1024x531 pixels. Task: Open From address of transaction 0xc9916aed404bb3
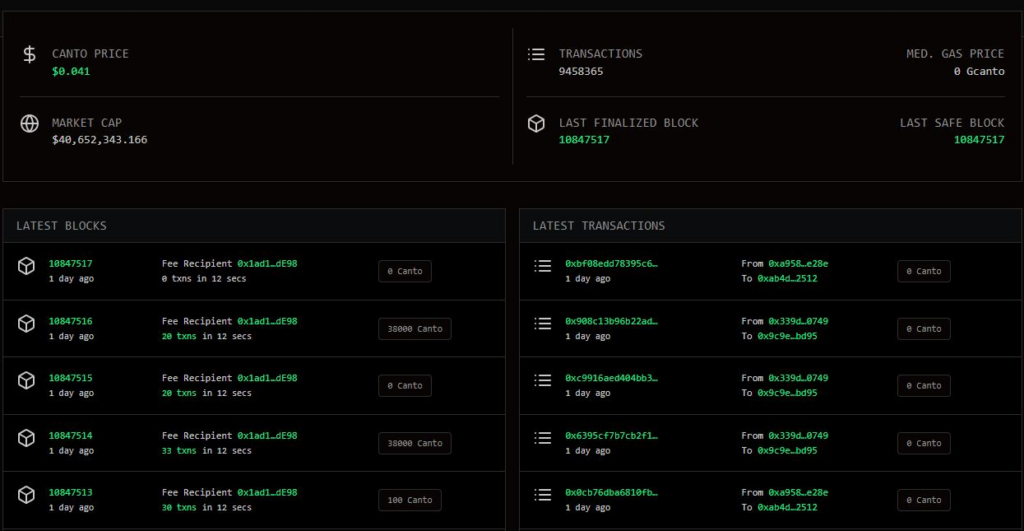798,378
